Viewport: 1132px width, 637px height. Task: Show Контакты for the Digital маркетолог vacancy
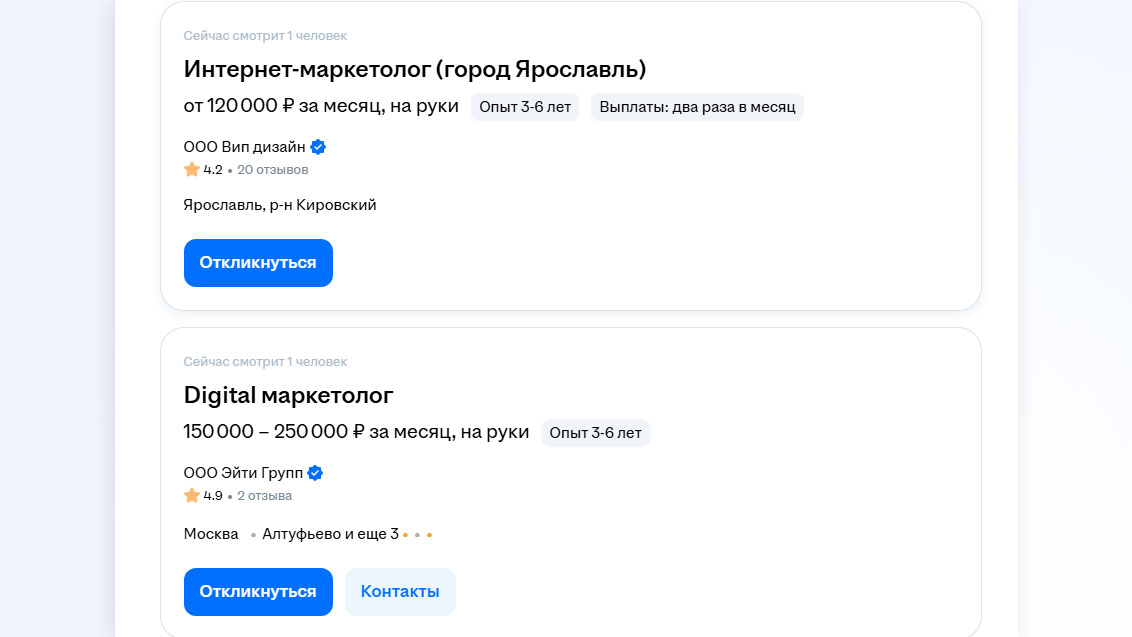[x=400, y=592]
